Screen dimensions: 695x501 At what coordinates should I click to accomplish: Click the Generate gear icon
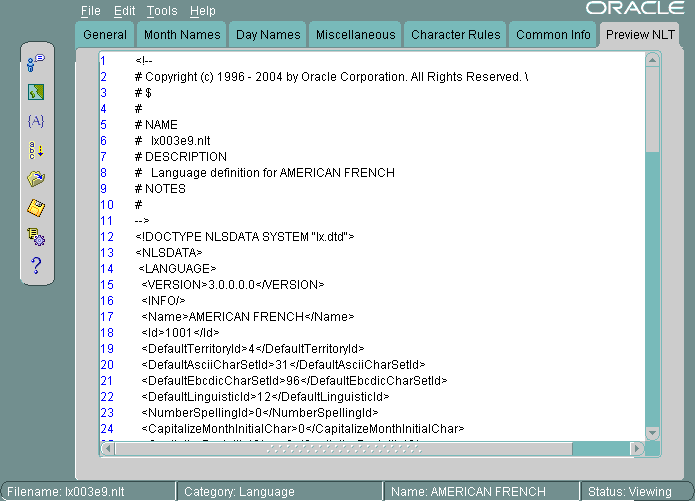(36, 237)
